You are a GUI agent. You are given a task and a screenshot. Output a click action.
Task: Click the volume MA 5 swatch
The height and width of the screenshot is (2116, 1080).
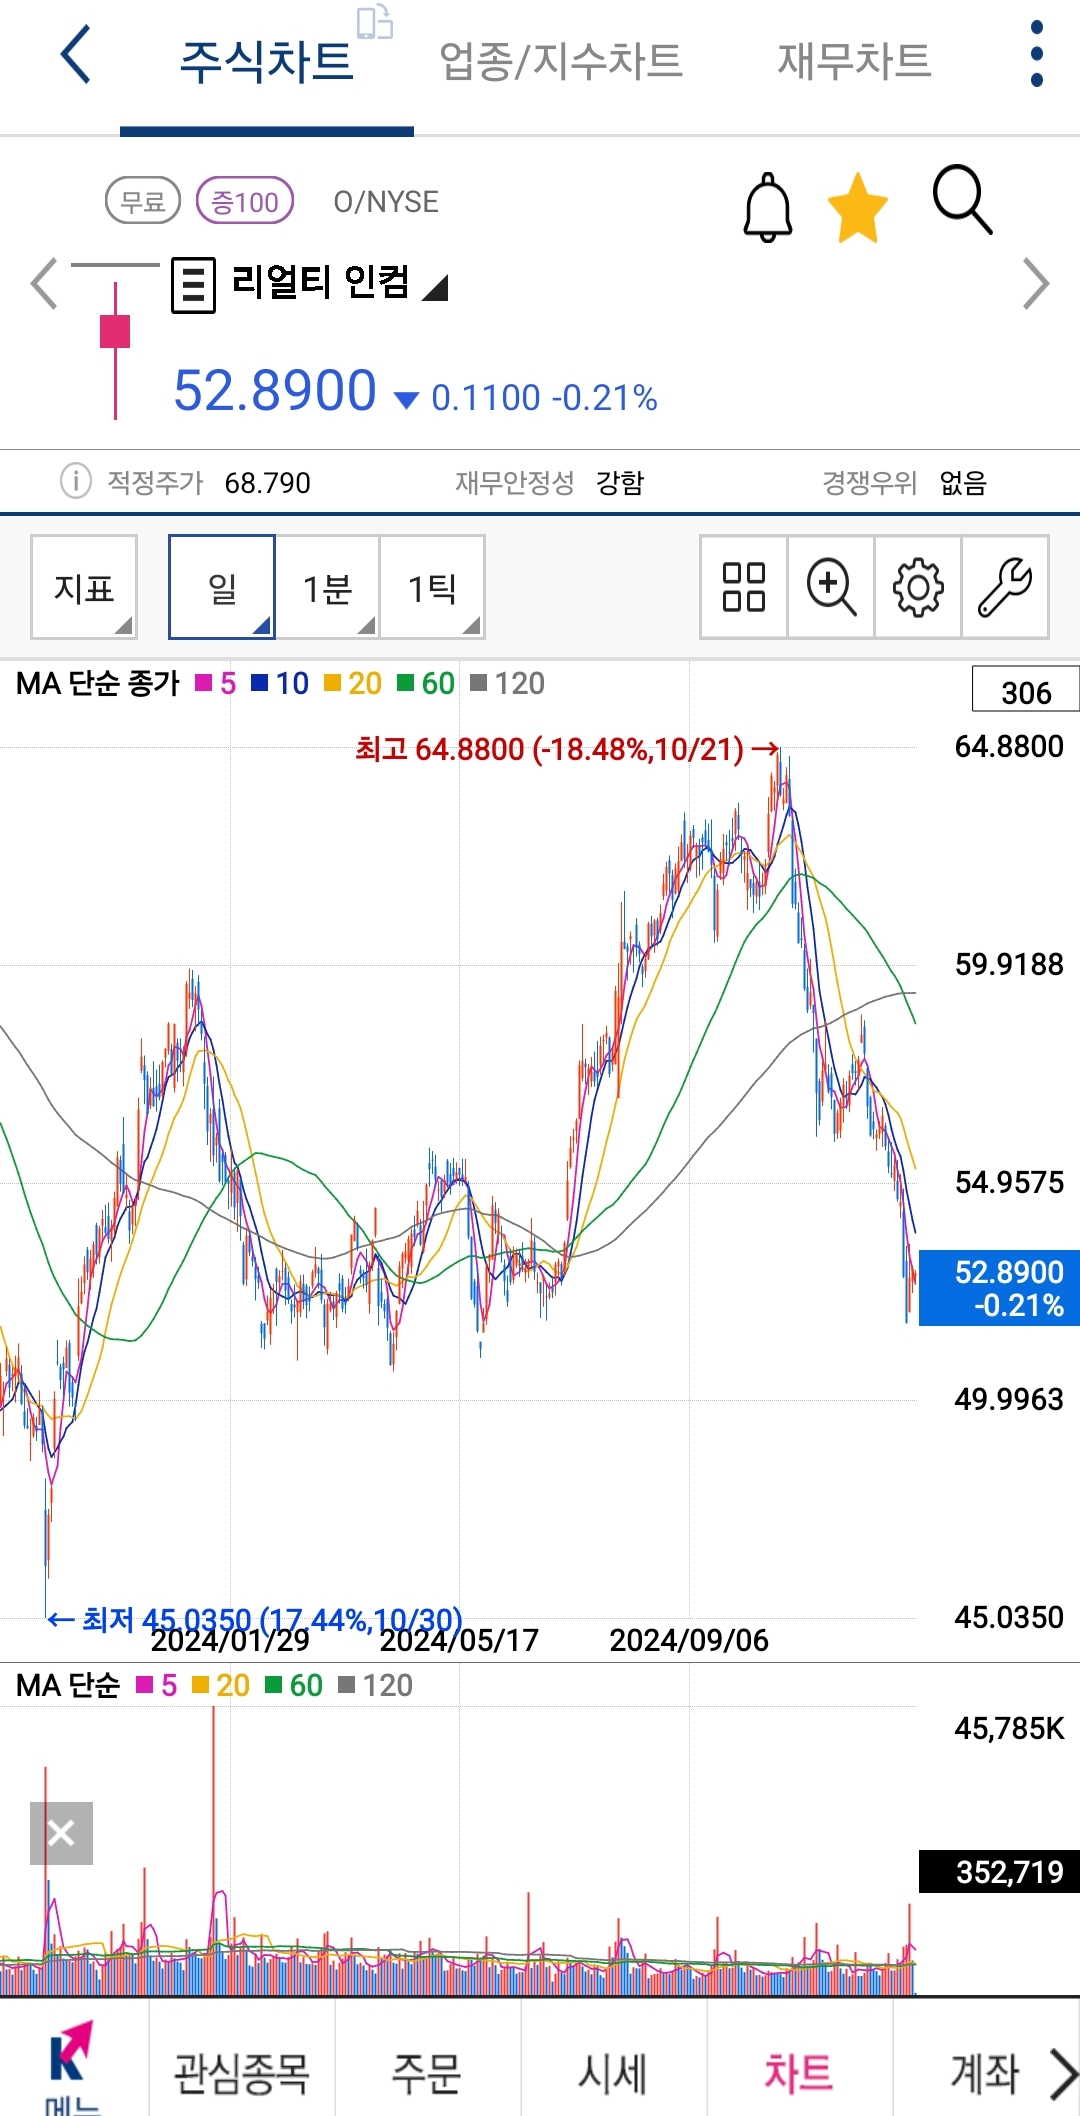(x=145, y=1685)
